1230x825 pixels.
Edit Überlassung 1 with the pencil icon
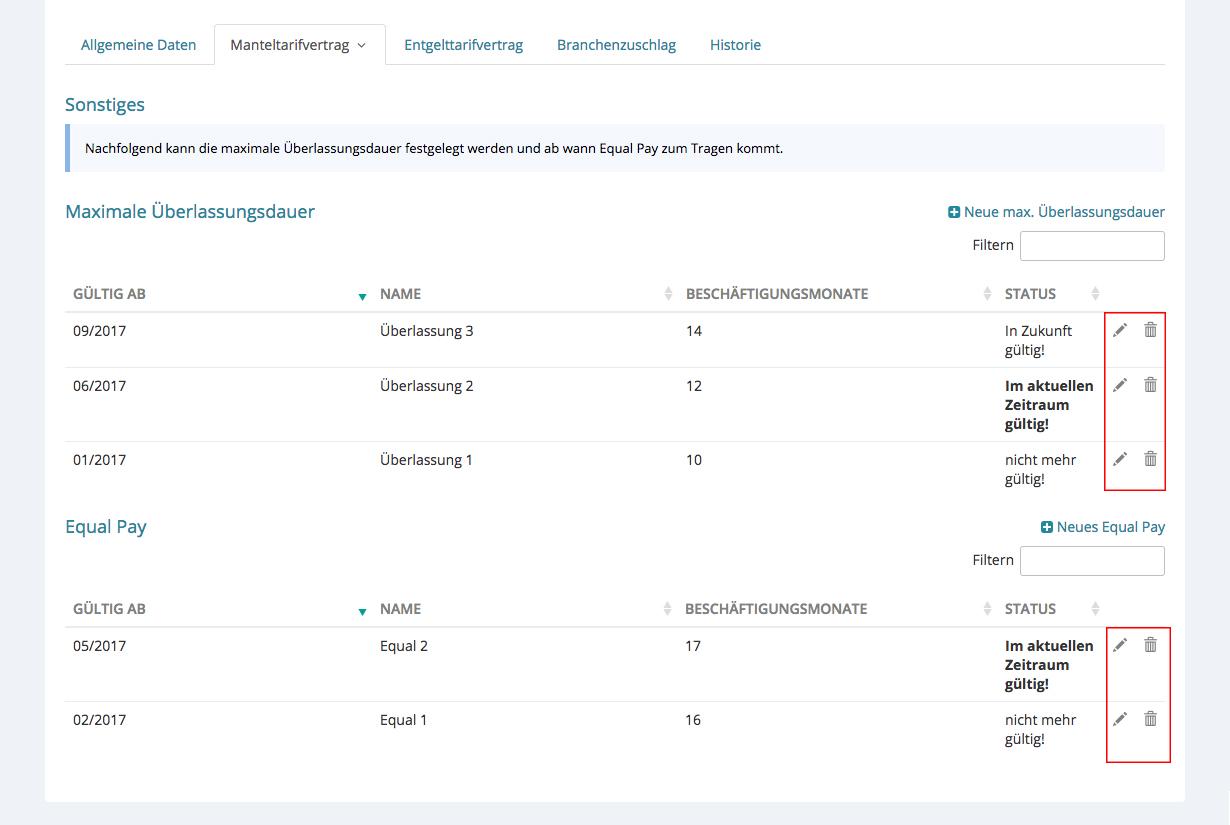pyautogui.click(x=1120, y=459)
